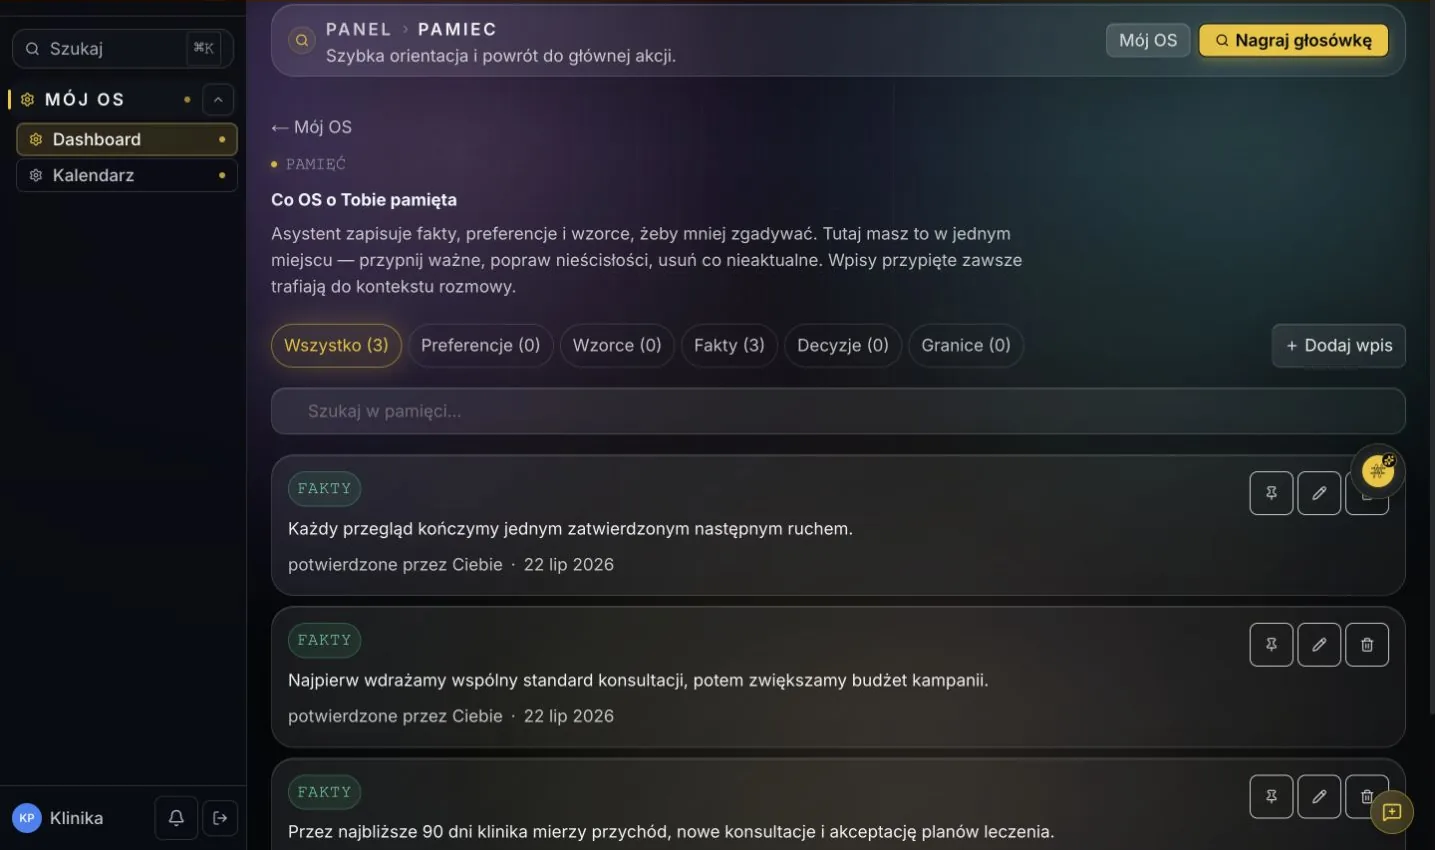
Task: Click the PANEL breadcrumb
Action: pyautogui.click(x=358, y=29)
